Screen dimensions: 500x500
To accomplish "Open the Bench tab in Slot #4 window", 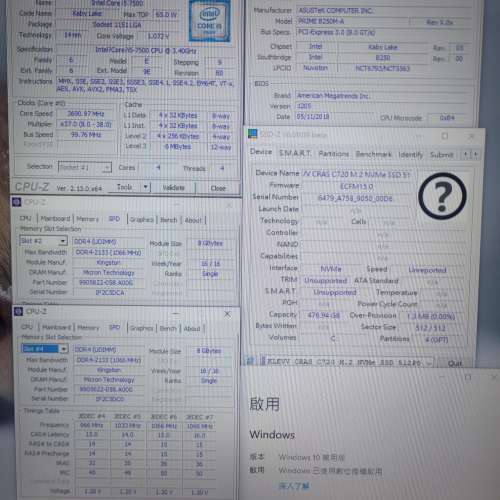I will [x=168, y=328].
